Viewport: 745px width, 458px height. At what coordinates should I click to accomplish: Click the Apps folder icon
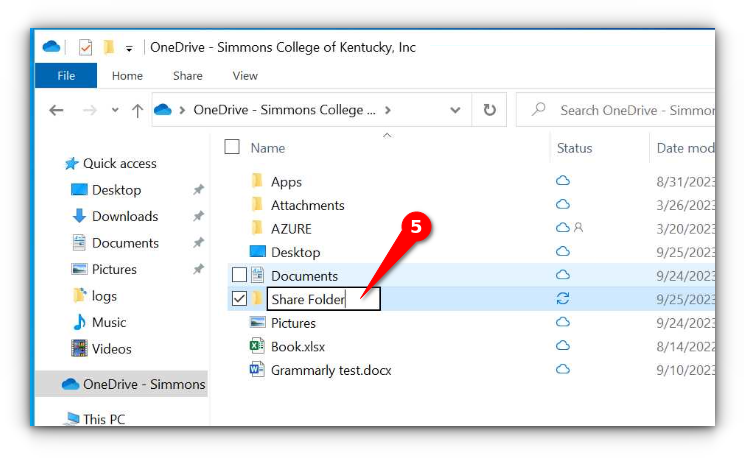tap(257, 181)
